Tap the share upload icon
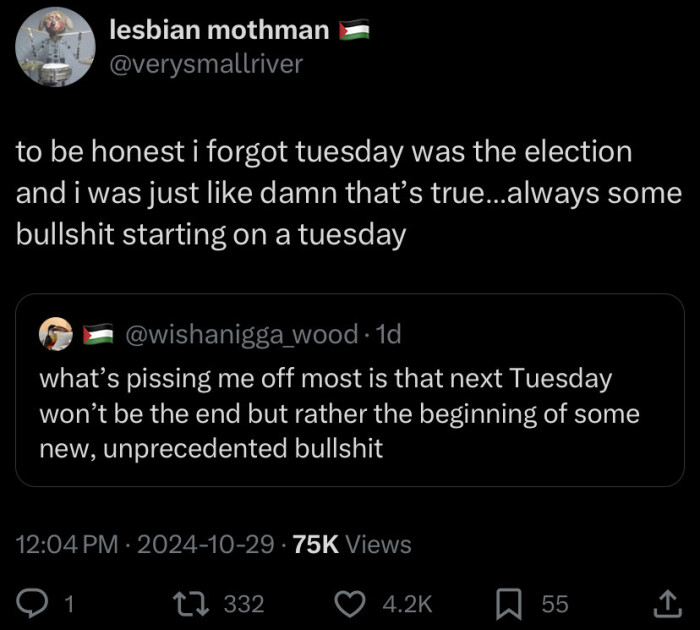The height and width of the screenshot is (630, 700). tap(665, 603)
